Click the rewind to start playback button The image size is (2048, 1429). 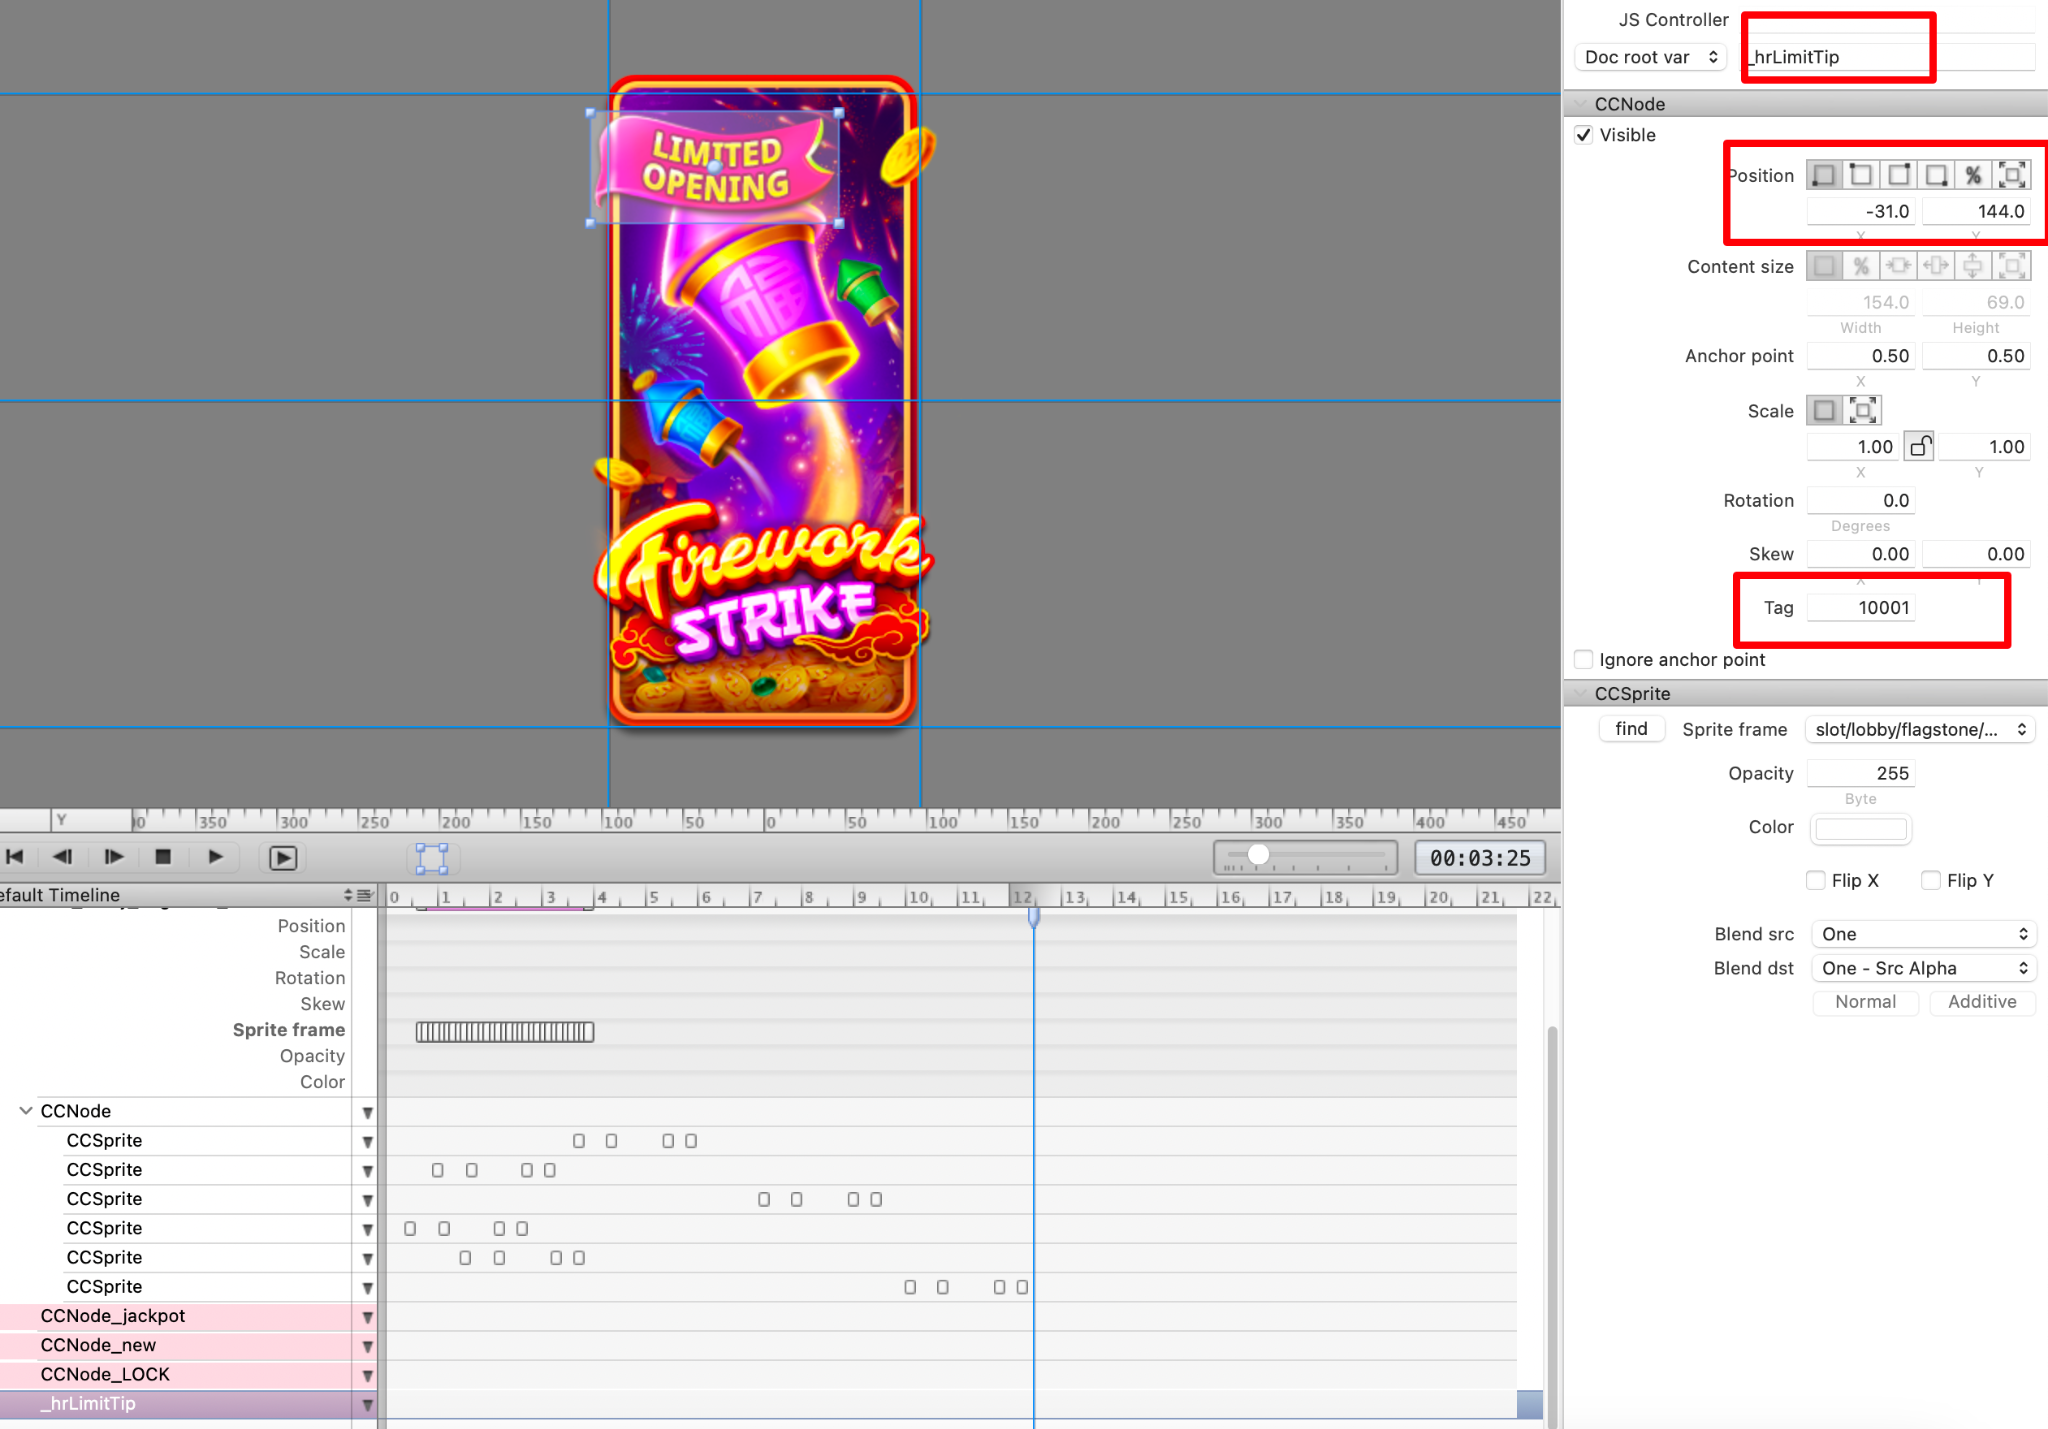[x=15, y=857]
